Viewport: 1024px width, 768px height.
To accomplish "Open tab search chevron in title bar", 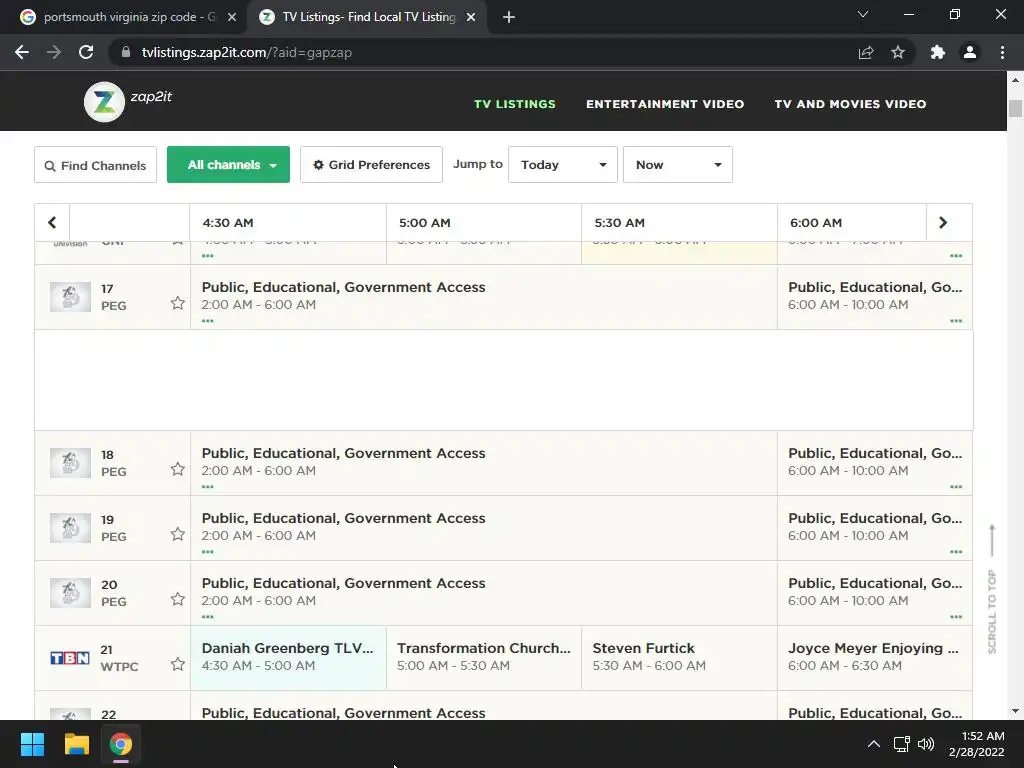I will coord(863,14).
